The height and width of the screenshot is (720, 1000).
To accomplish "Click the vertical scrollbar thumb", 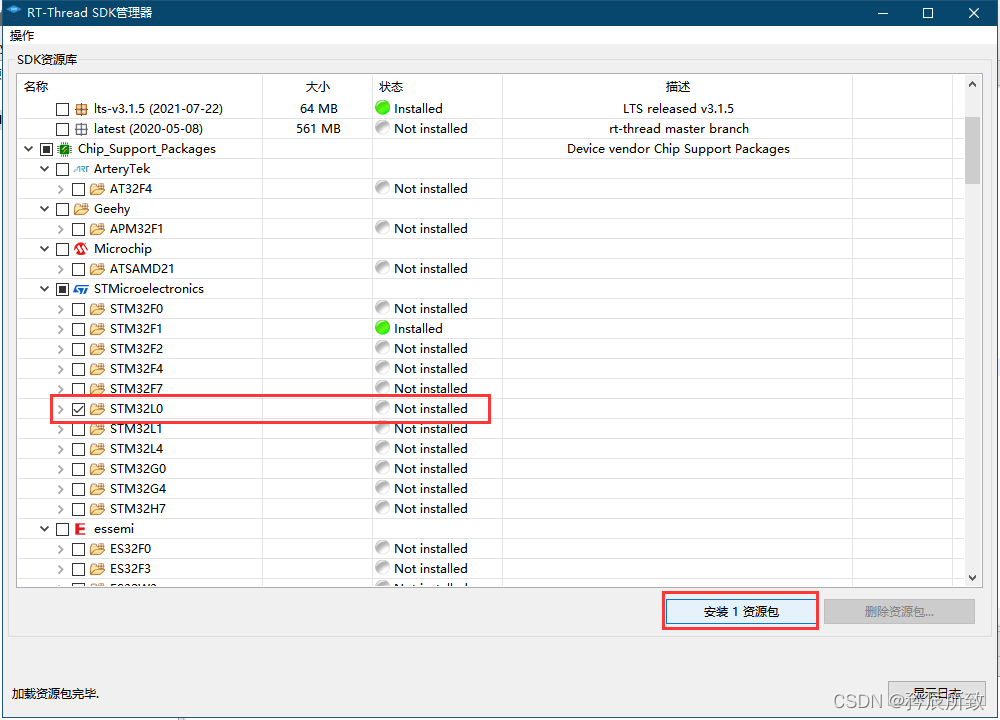I will click(972, 150).
